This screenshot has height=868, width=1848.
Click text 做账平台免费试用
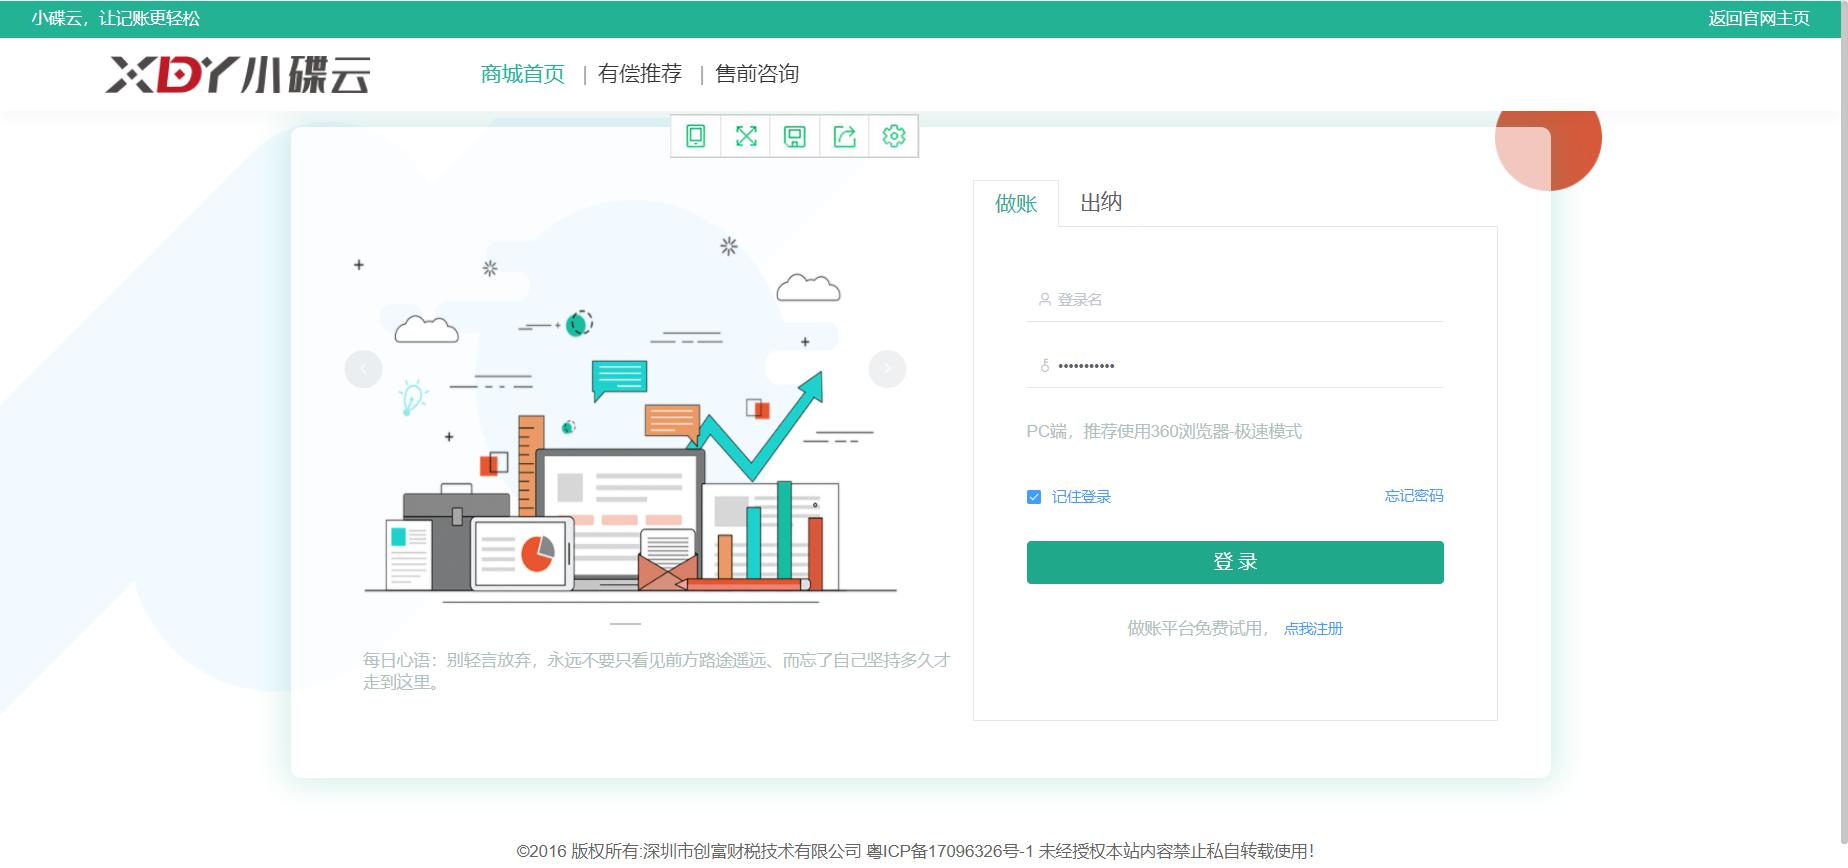1197,628
